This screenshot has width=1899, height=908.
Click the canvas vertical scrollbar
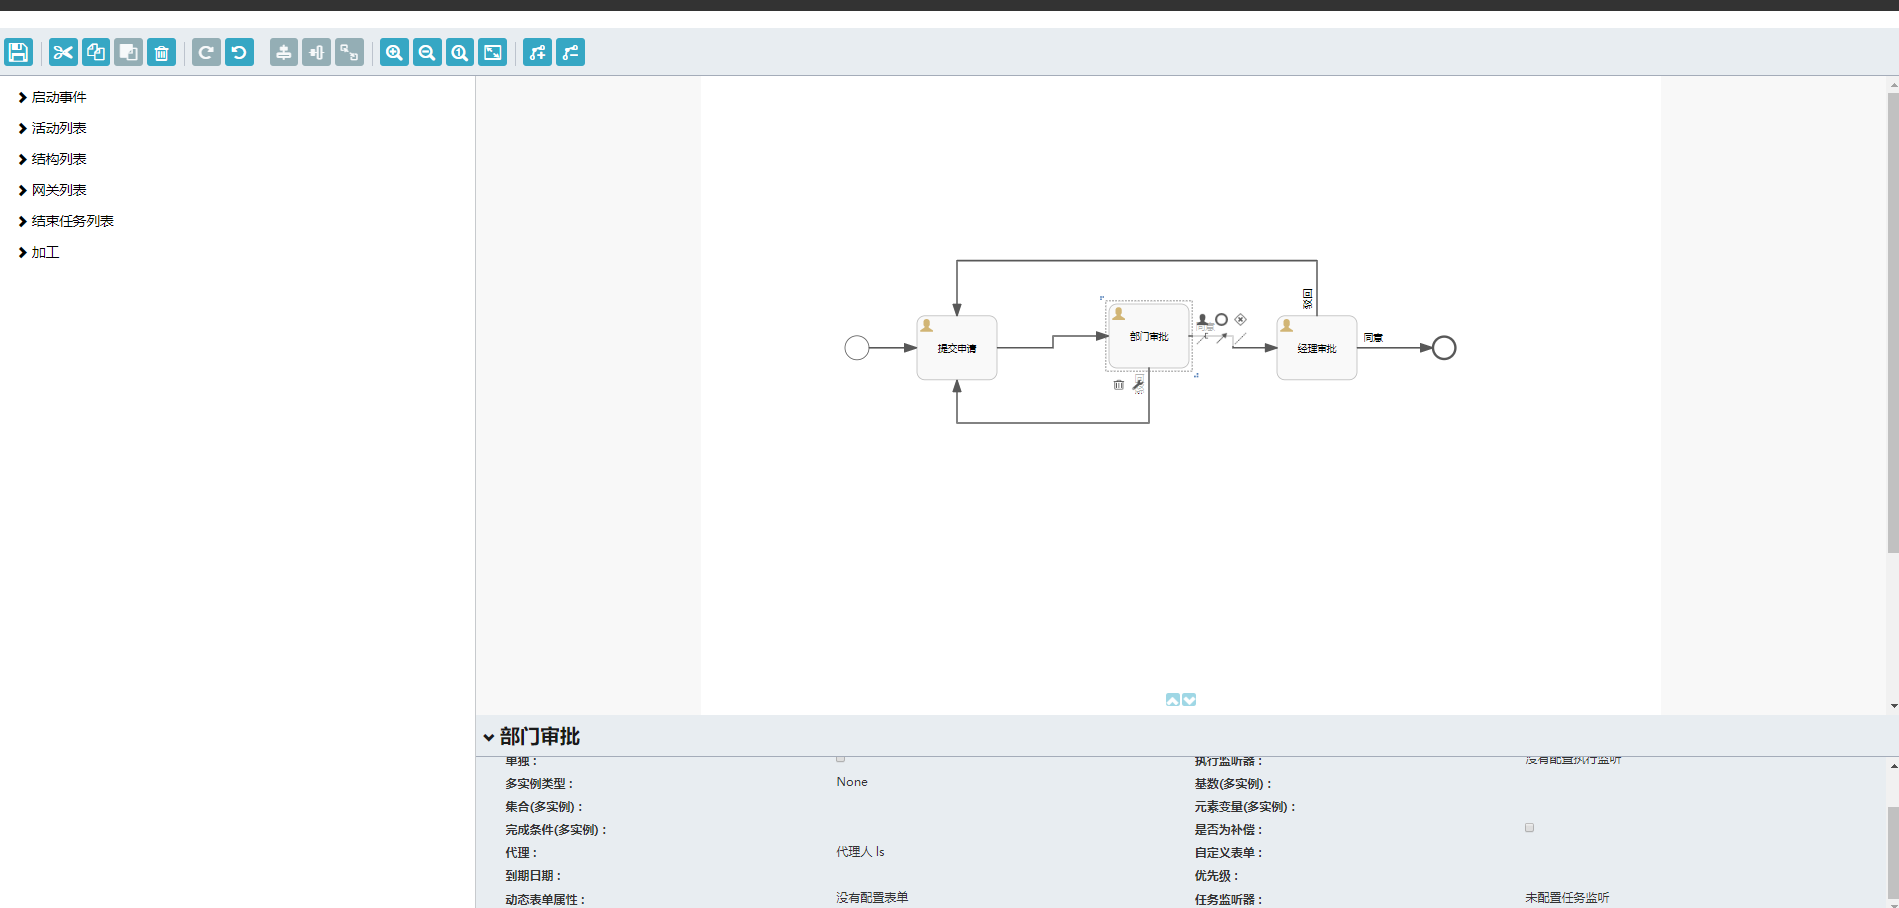pyautogui.click(x=1893, y=322)
